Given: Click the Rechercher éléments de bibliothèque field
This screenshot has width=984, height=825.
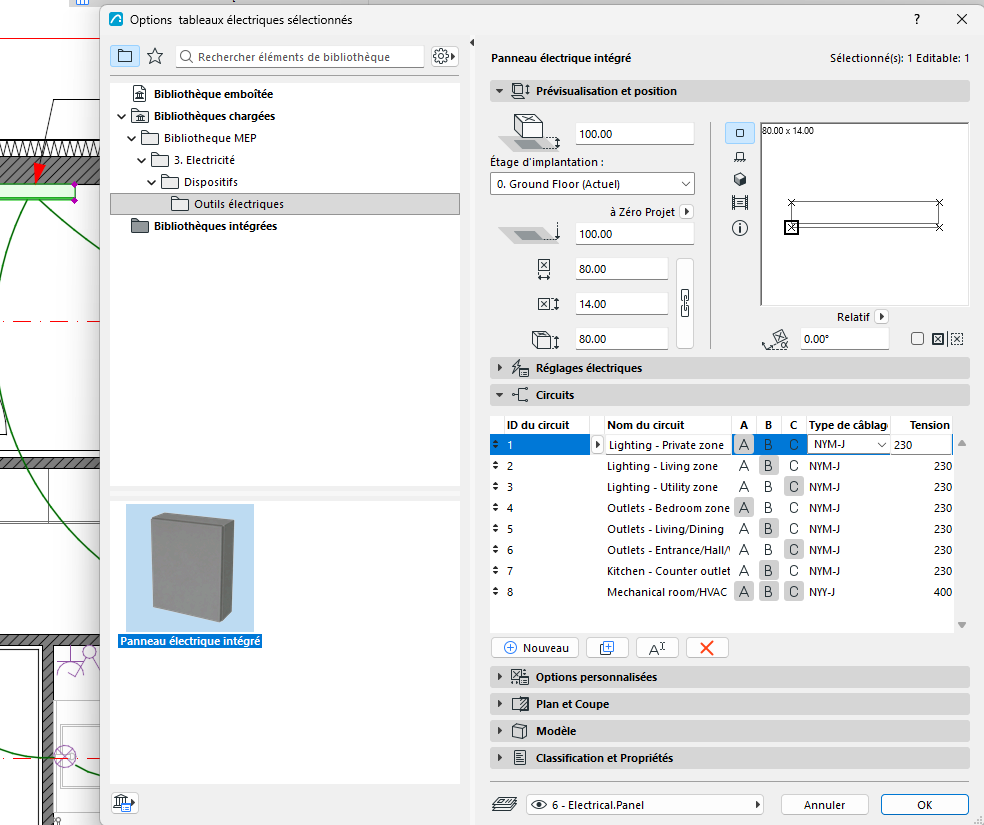Looking at the screenshot, I should coord(300,56).
